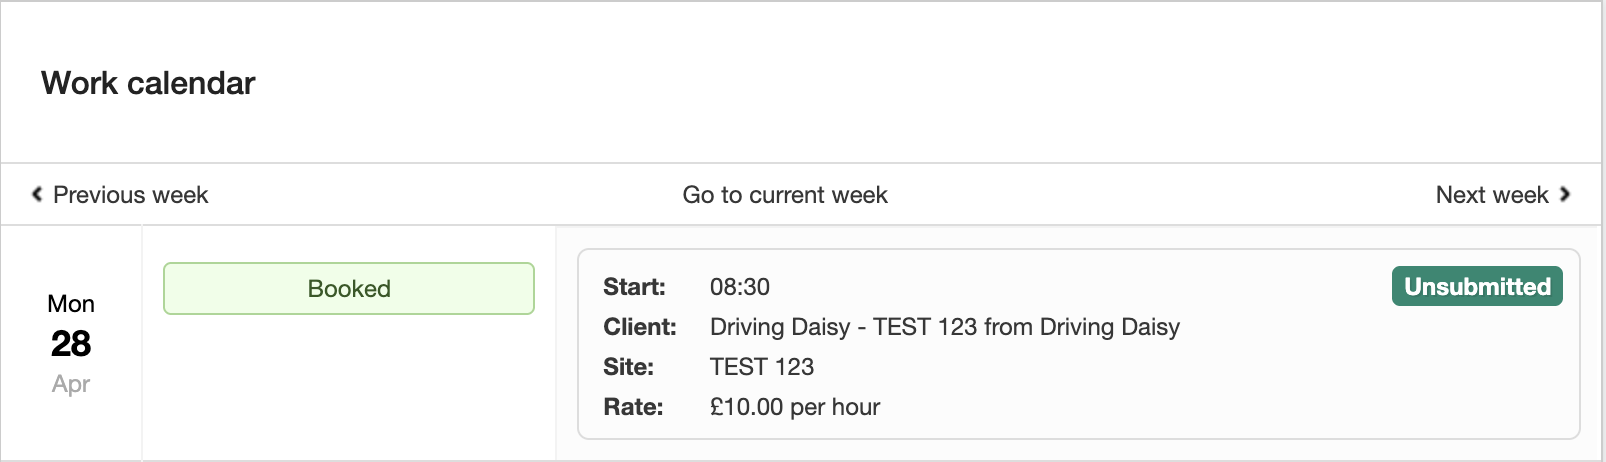Click the Unsubmitted status badge
Image resolution: width=1606 pixels, height=462 pixels.
pos(1477,287)
